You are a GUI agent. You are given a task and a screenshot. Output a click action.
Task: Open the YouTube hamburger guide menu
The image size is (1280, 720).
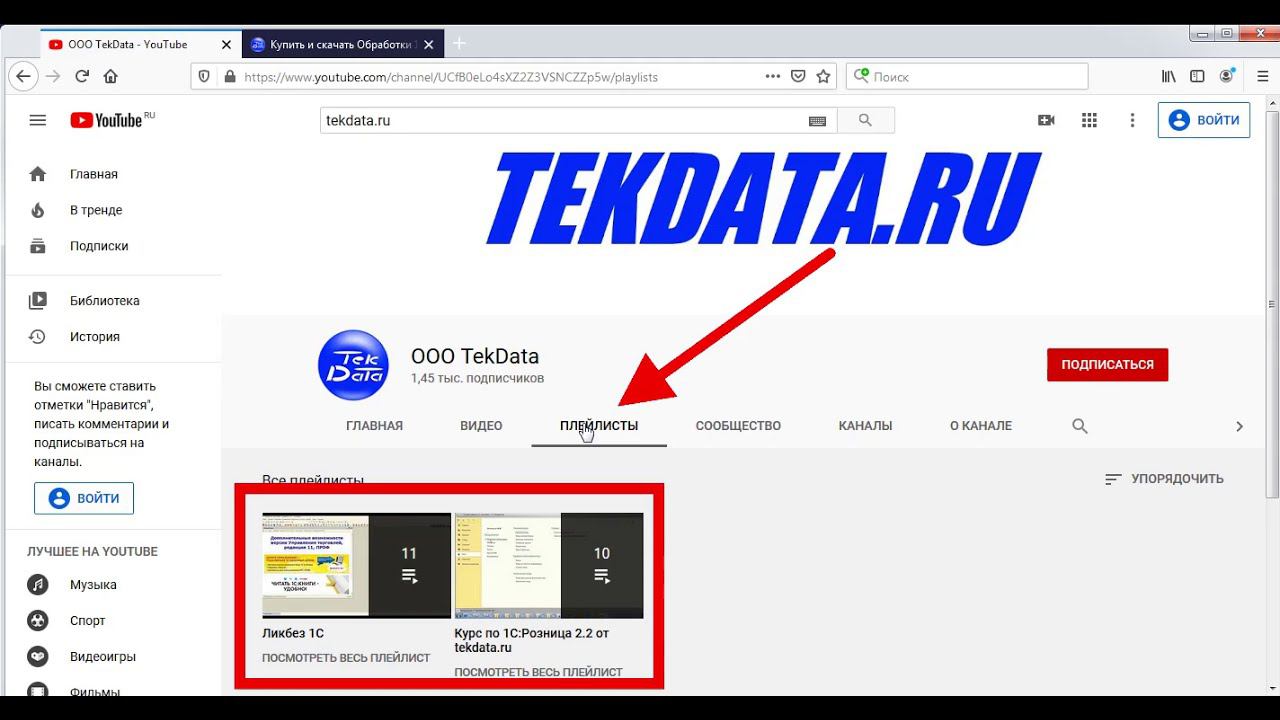click(38, 120)
